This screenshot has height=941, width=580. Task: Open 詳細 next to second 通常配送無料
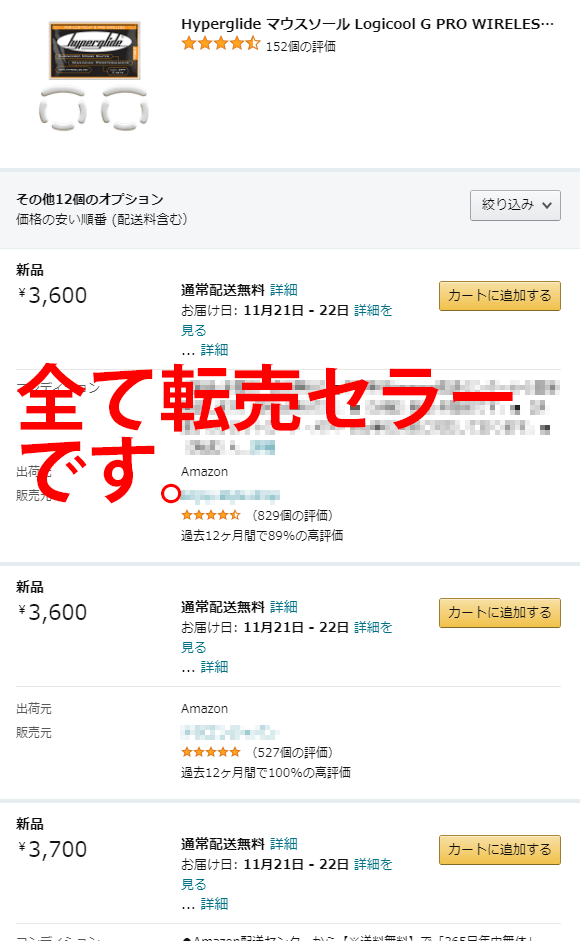tap(283, 607)
